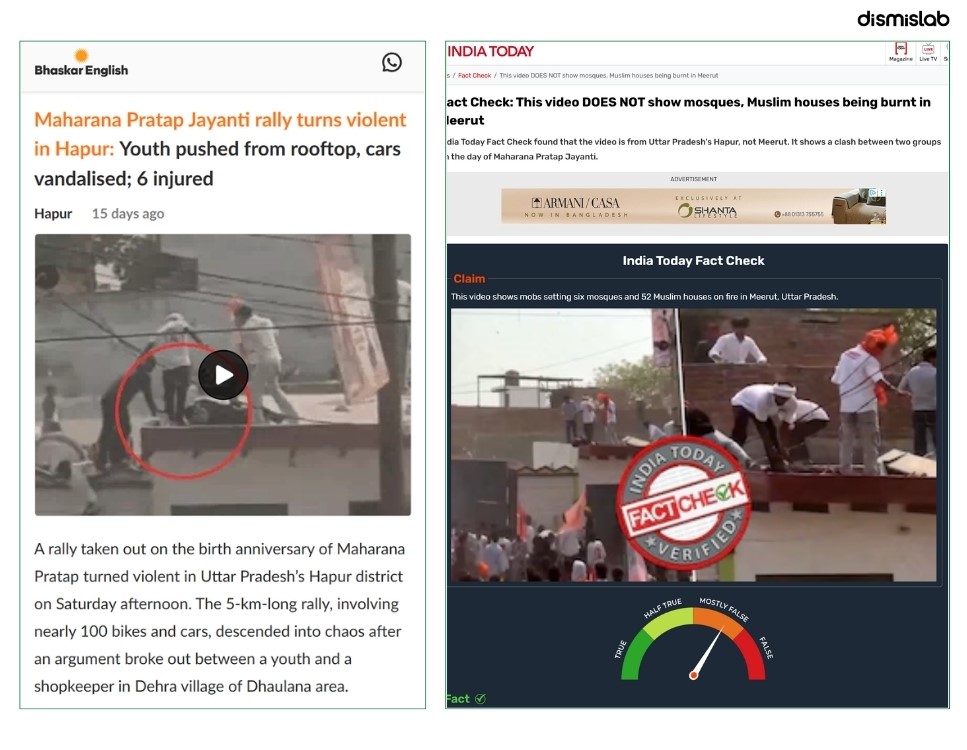Click the 'ADVERTISEMENT' label above the banner

[x=694, y=179]
